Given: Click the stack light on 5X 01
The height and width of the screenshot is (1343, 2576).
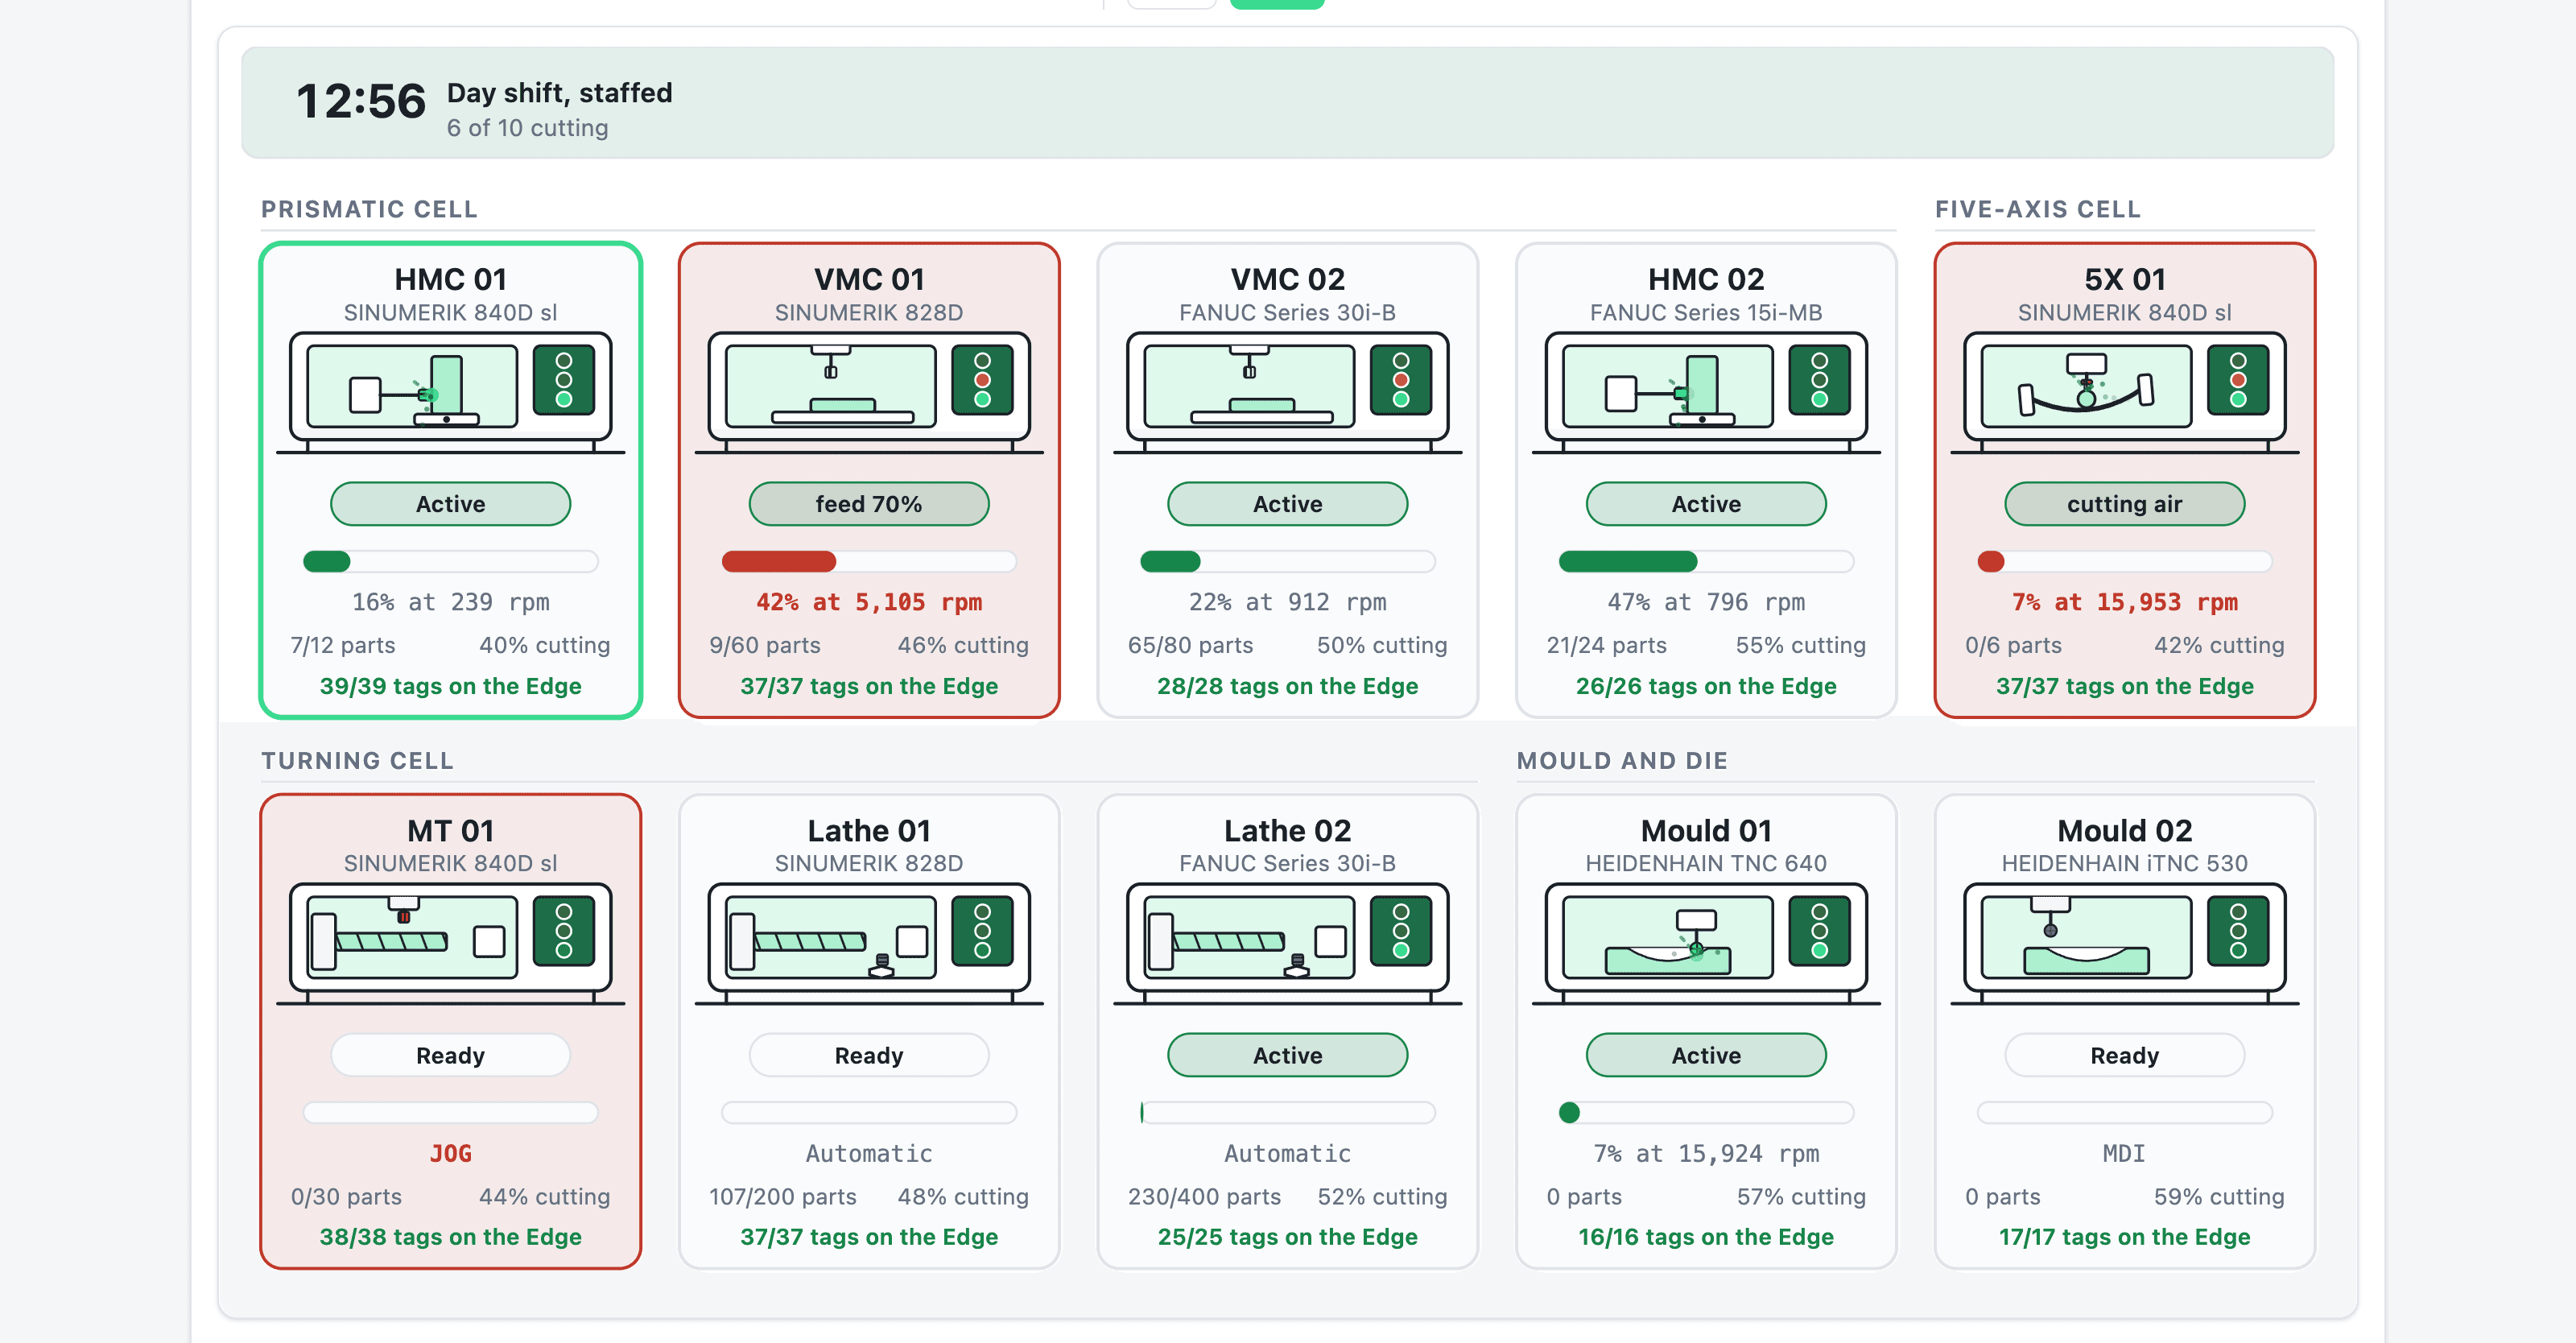Looking at the screenshot, I should click(2238, 380).
